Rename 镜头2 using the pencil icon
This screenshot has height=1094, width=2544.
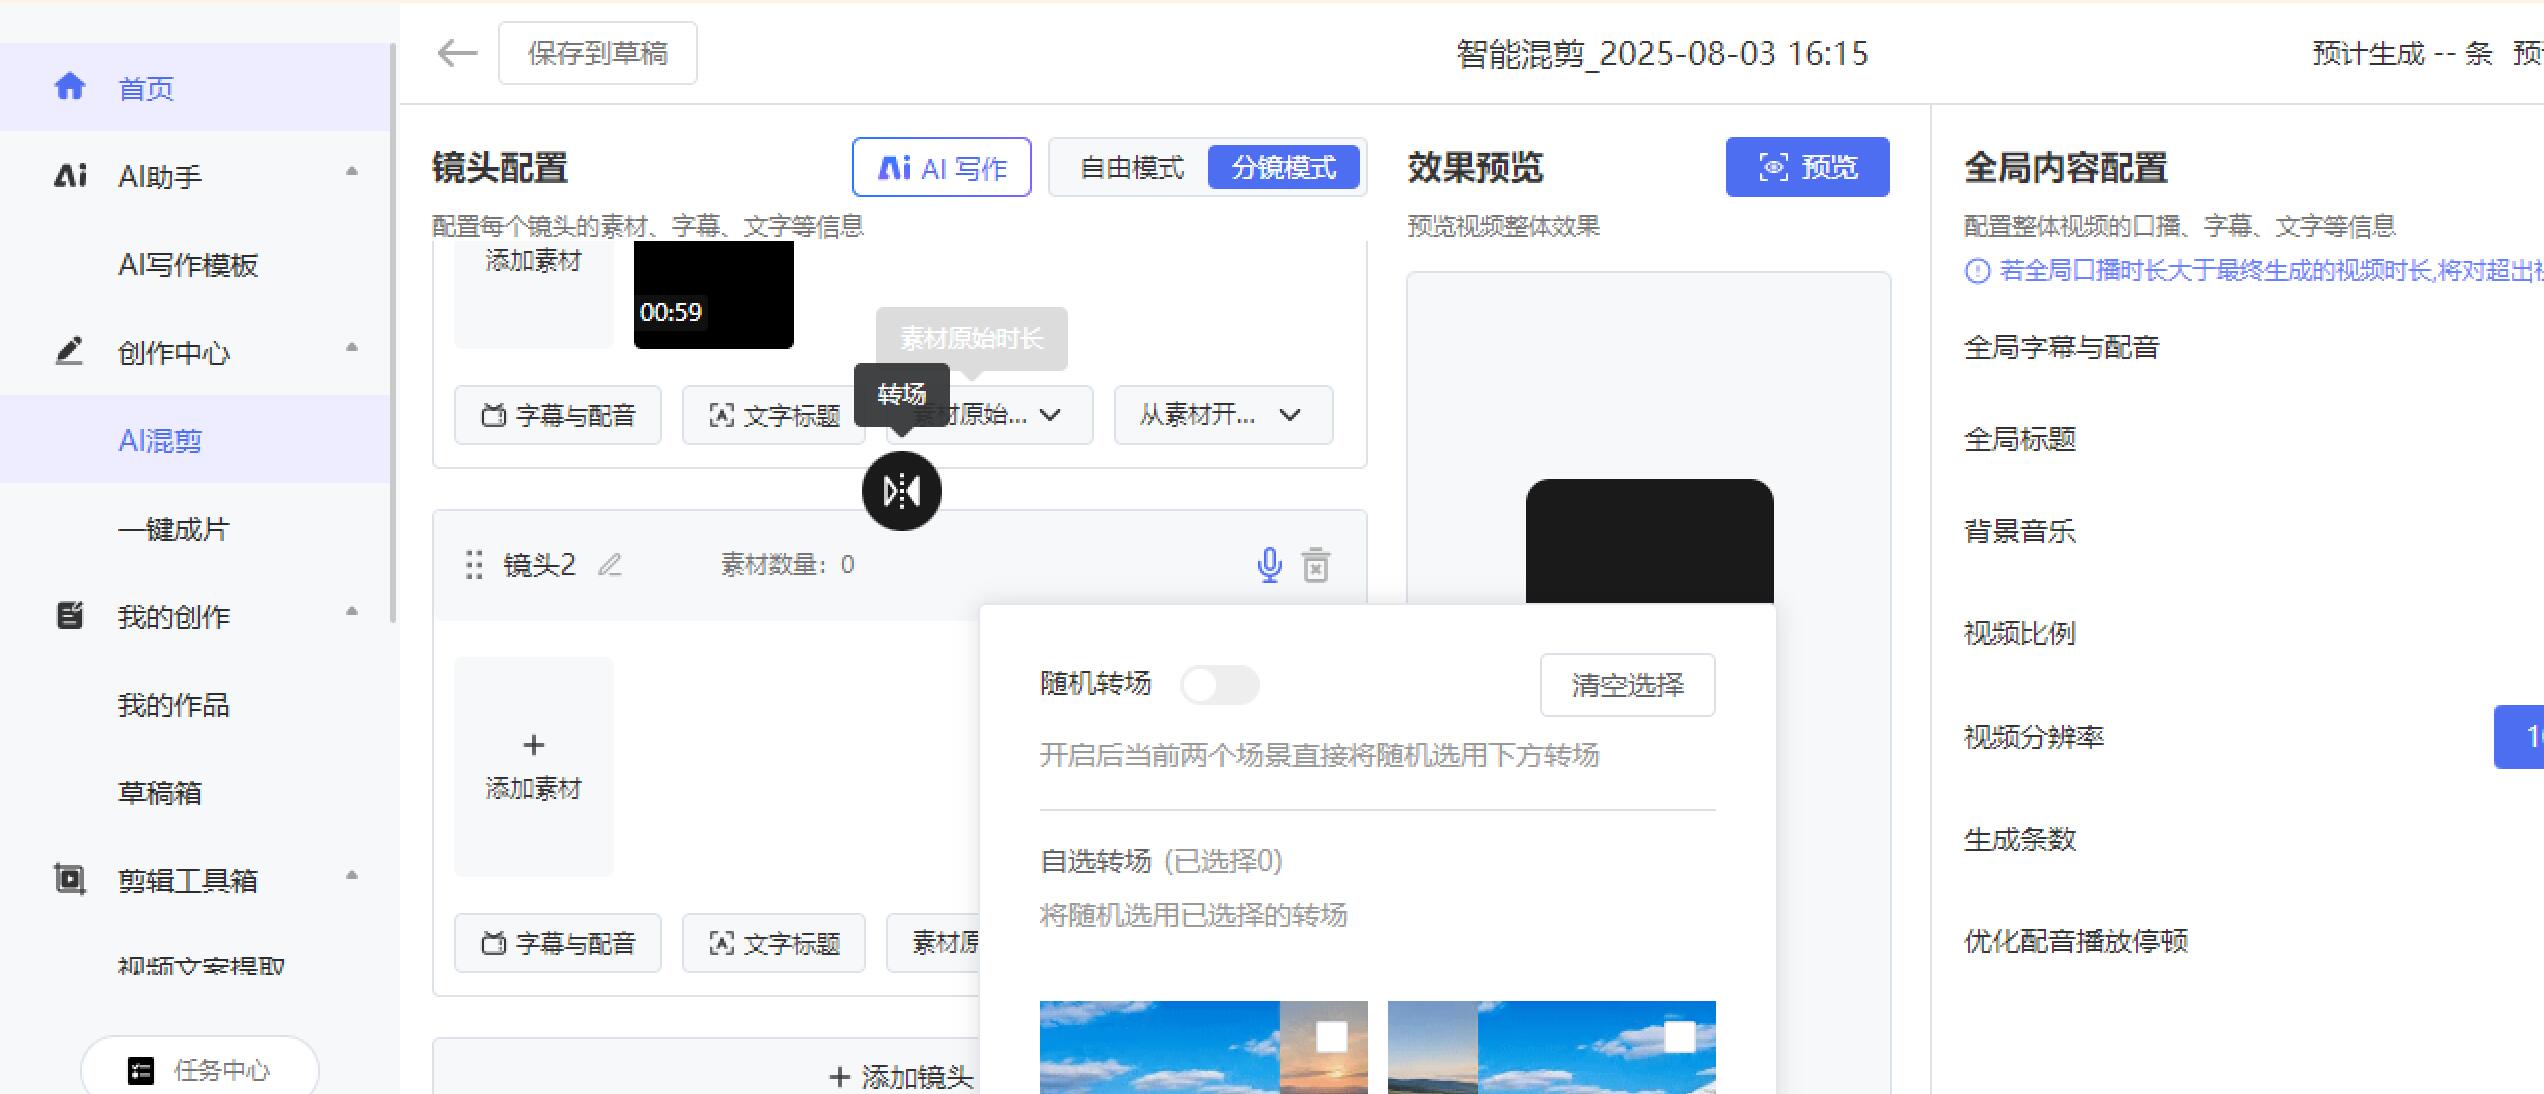610,565
